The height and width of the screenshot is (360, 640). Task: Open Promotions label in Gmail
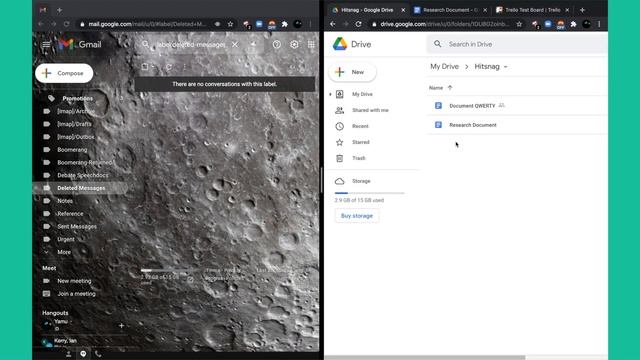click(x=78, y=98)
